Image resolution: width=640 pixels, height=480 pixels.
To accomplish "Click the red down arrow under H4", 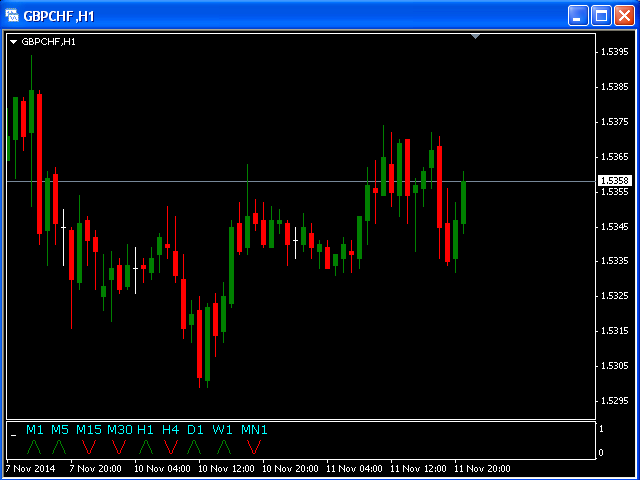I will pos(170,446).
